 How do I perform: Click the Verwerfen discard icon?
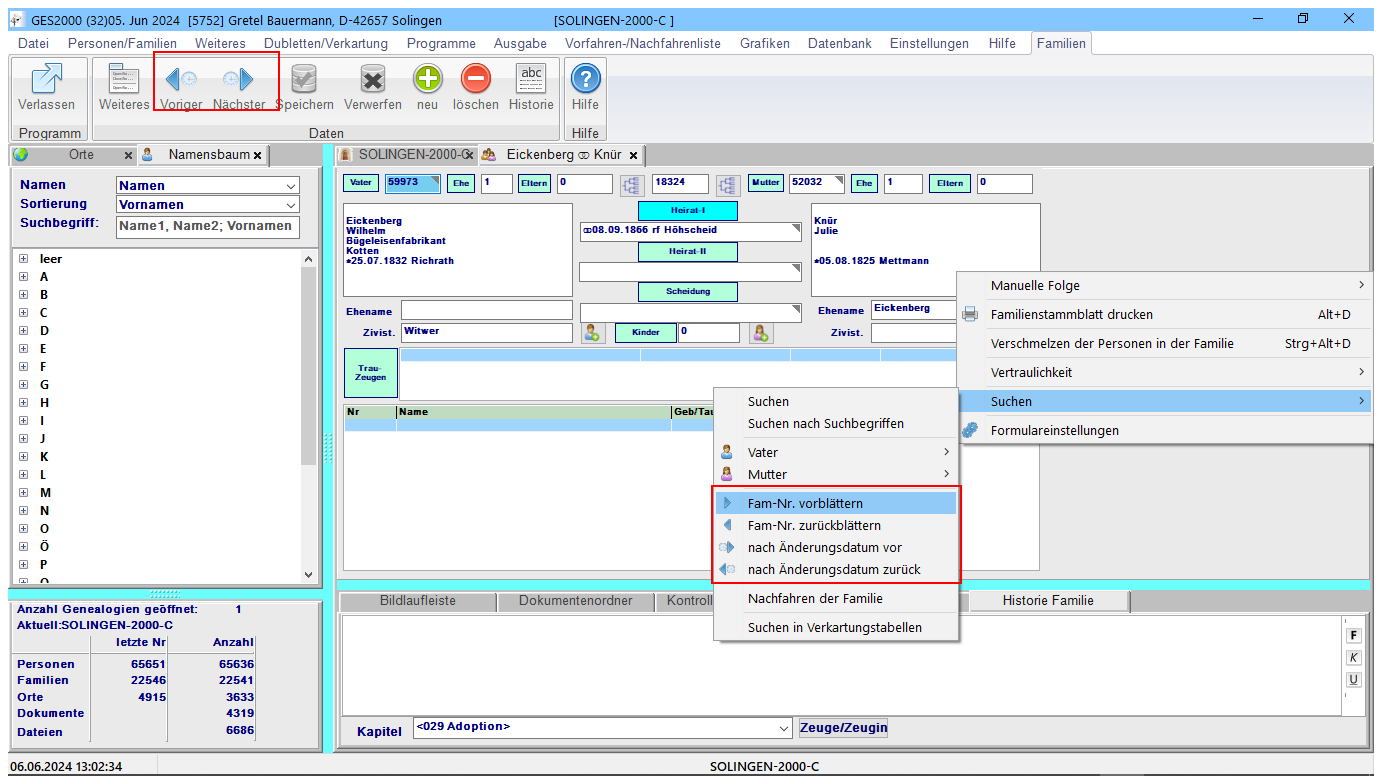click(373, 79)
